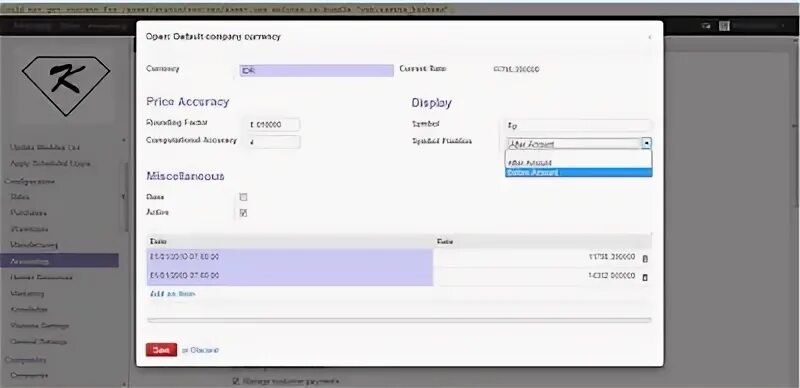Open Knowledge in the sidebar menu
The width and height of the screenshot is (800, 388).
point(29,309)
